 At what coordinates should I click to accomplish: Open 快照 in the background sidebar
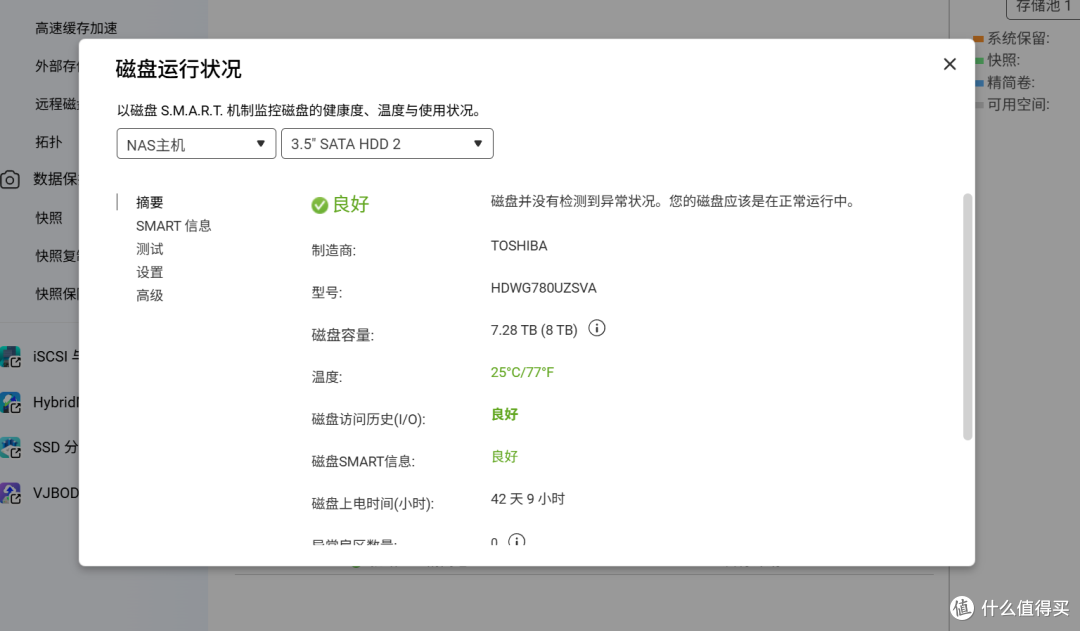49,218
